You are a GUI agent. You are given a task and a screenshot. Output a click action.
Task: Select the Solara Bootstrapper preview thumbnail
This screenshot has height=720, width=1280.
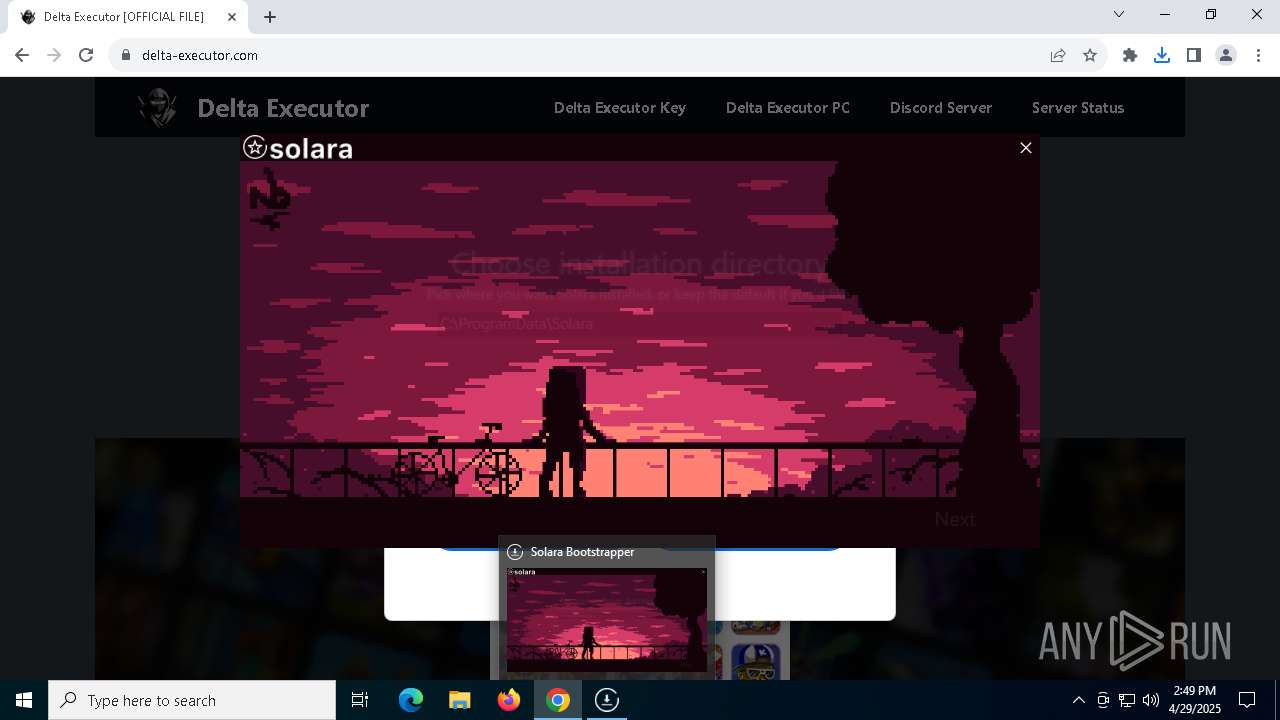point(607,619)
